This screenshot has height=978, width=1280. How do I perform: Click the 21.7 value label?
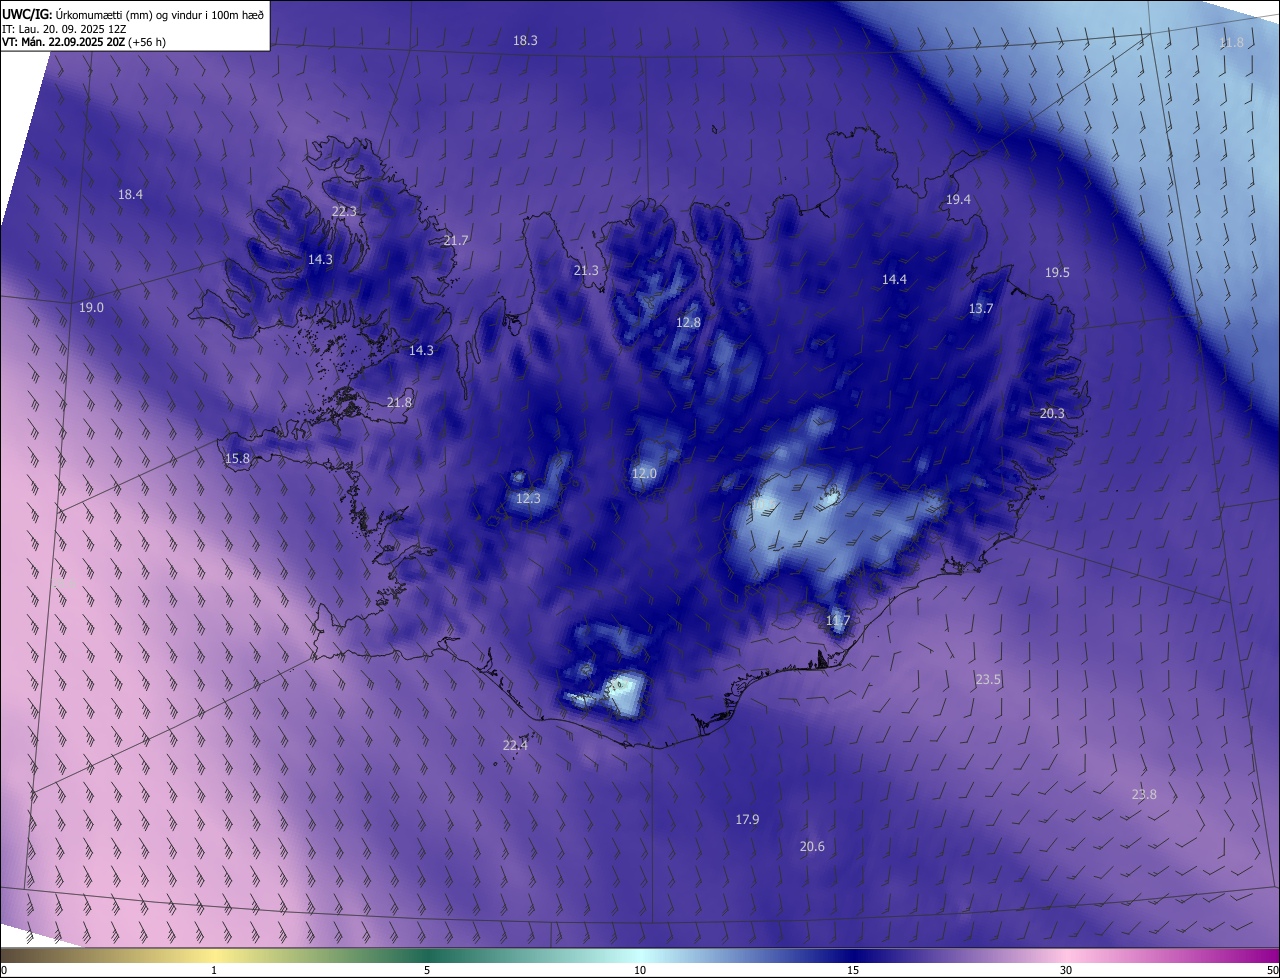[x=456, y=241]
